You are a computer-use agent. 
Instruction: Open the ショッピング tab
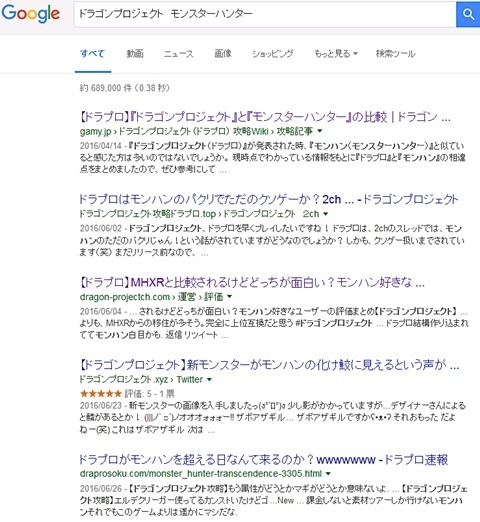click(x=273, y=53)
